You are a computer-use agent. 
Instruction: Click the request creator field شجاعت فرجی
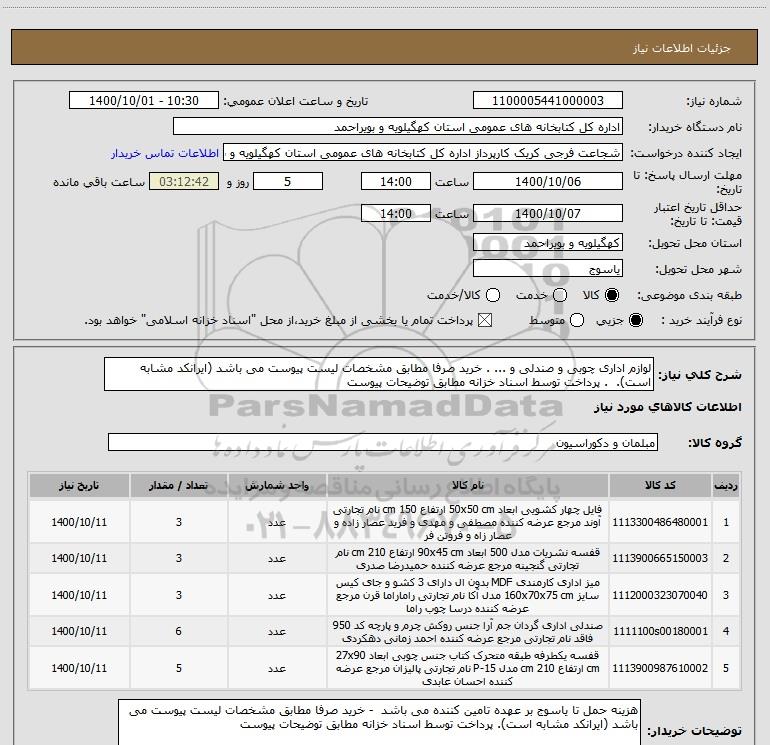423,153
